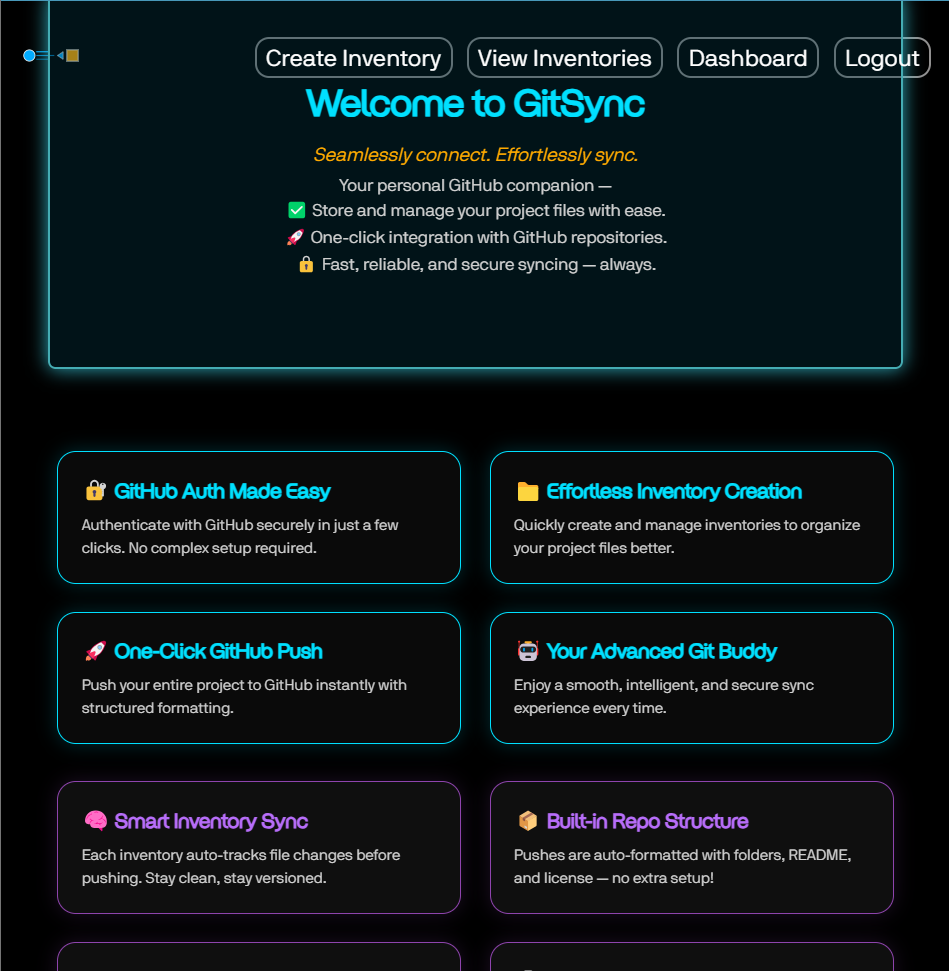Go to View Inventories

coord(564,58)
